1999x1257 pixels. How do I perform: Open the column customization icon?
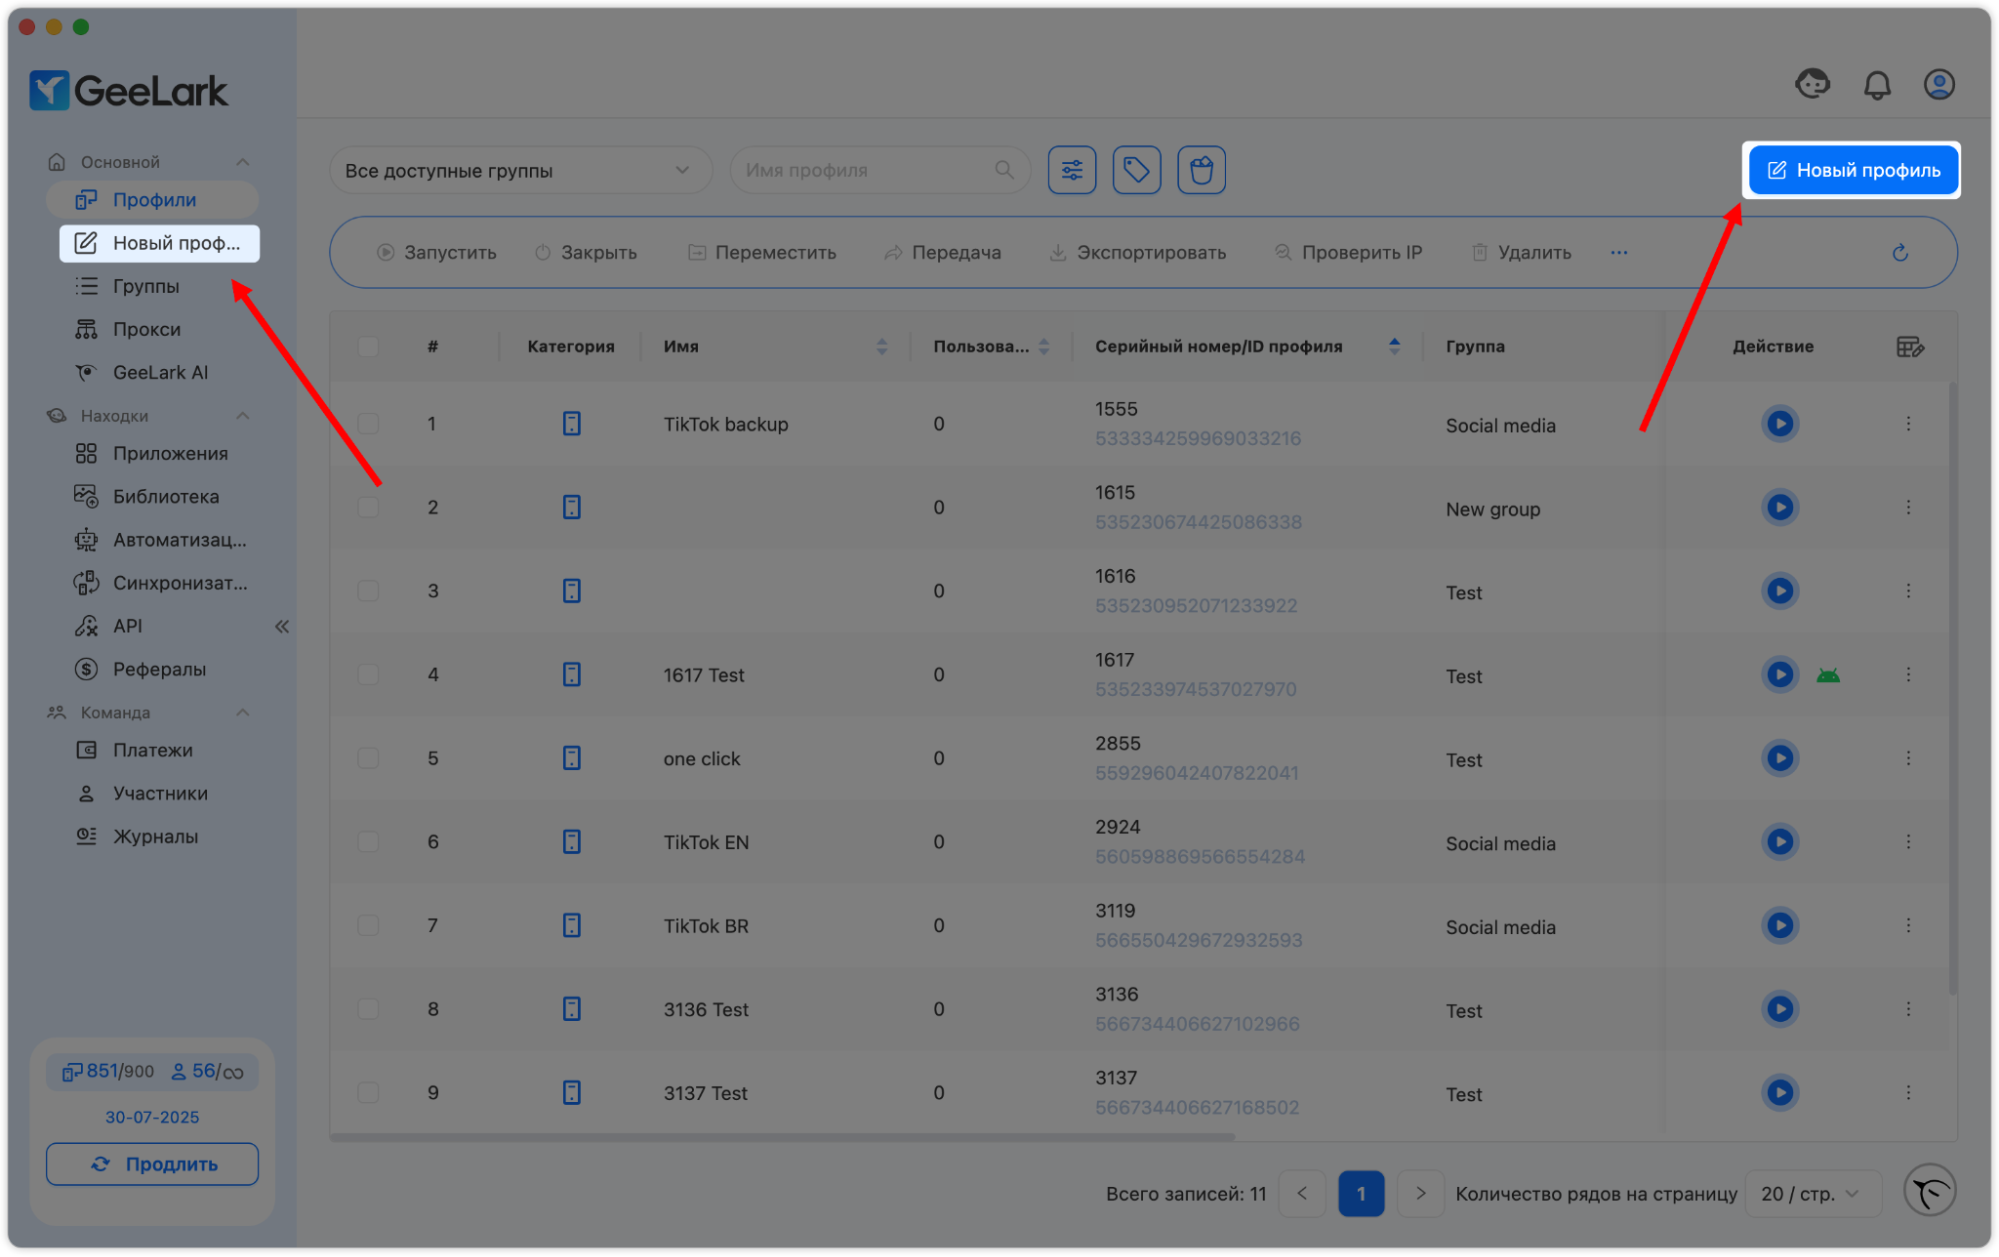1909,347
